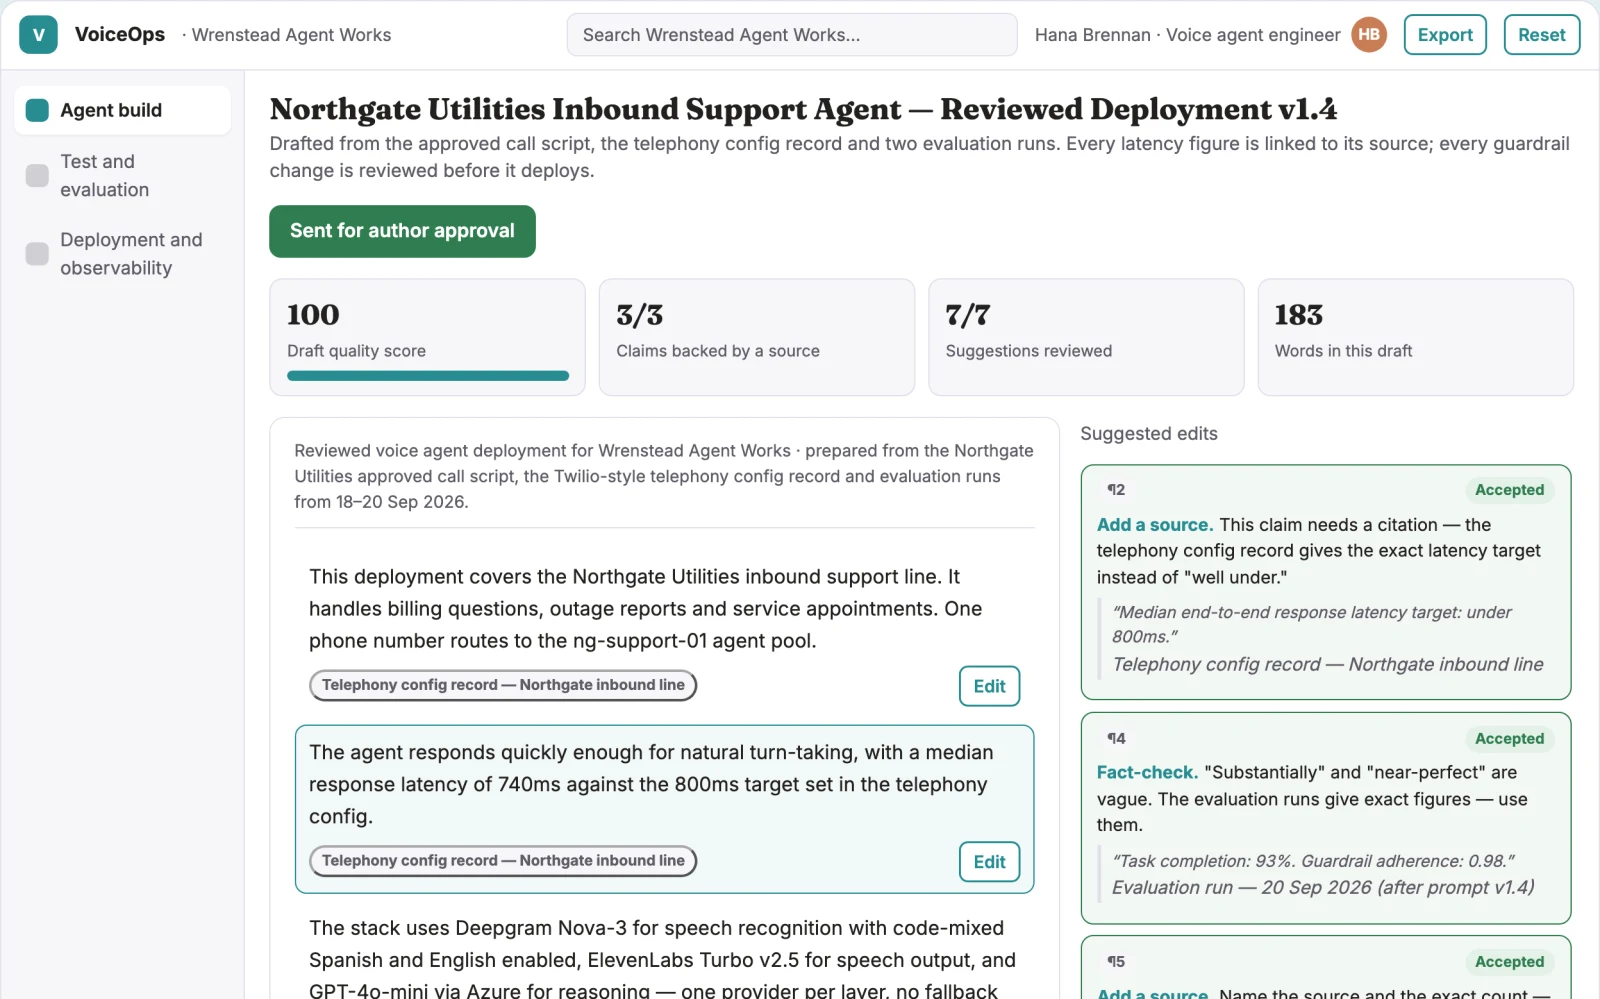Select the ¶2 Add a source suggestion

point(1325,582)
